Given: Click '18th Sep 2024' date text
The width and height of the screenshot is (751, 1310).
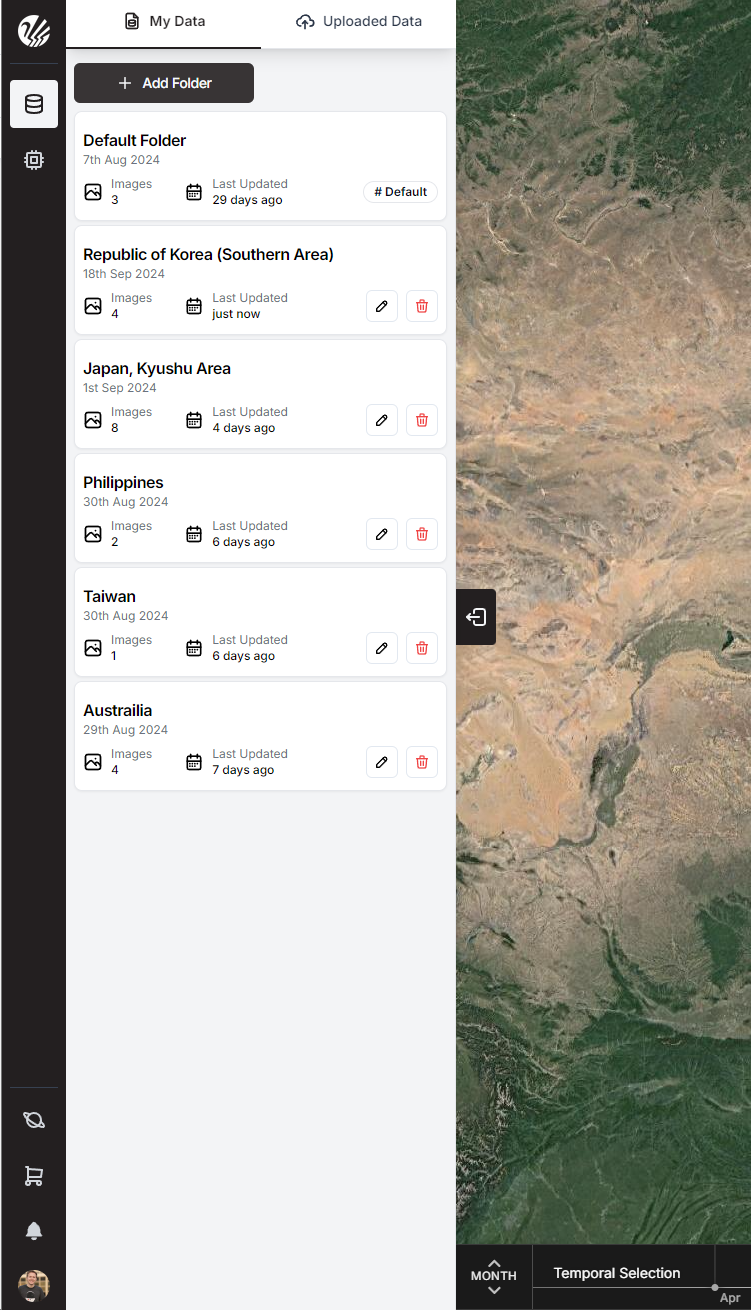Looking at the screenshot, I should [x=124, y=274].
